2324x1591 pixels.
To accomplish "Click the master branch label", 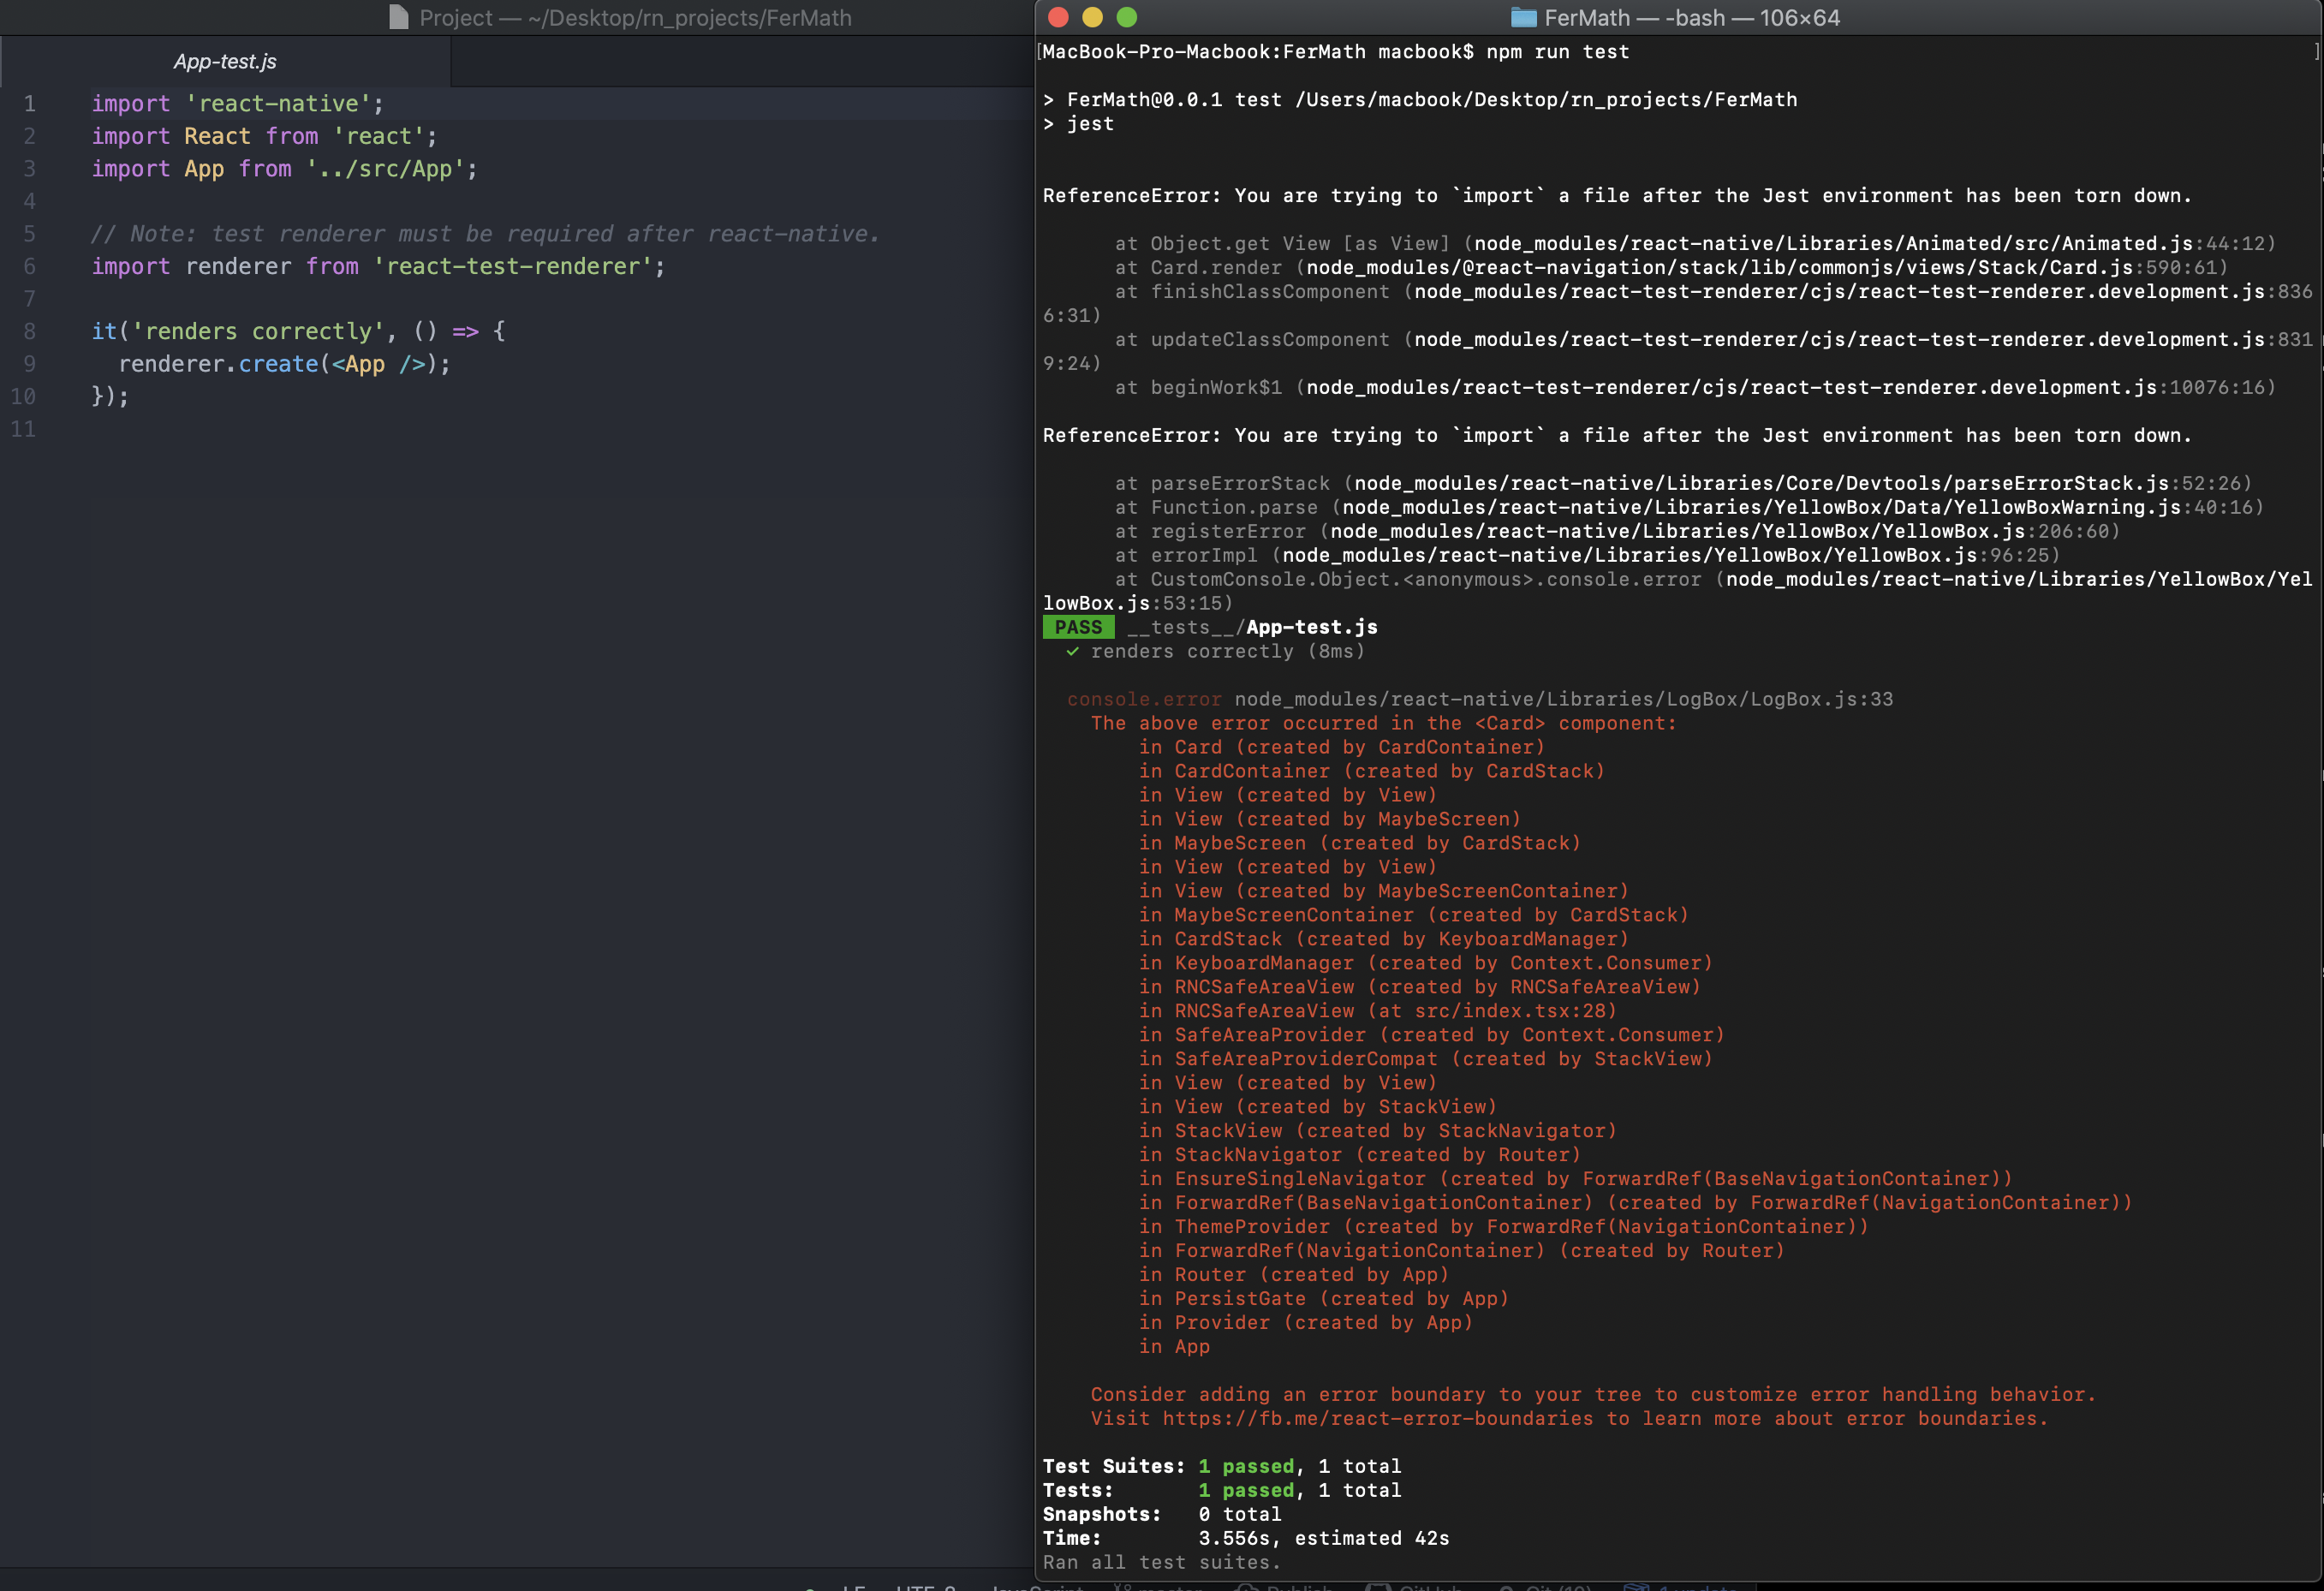I will (1172, 1588).
